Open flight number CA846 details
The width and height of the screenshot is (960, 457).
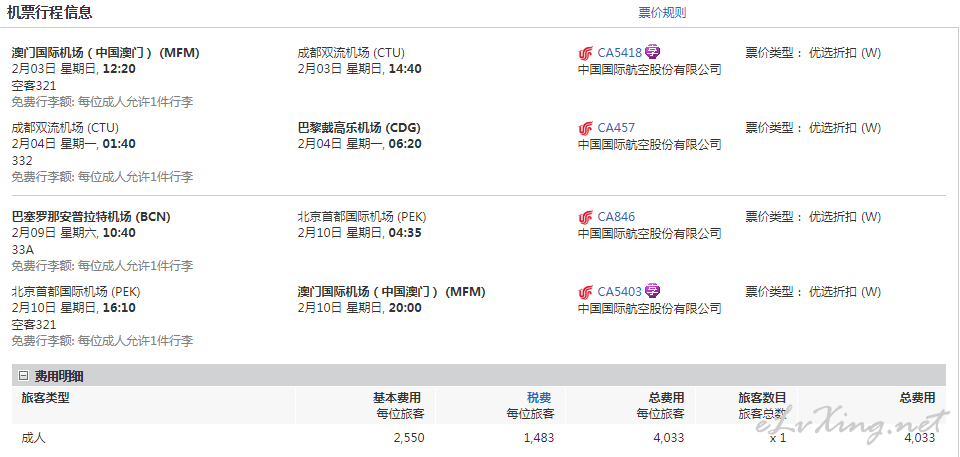coord(616,217)
